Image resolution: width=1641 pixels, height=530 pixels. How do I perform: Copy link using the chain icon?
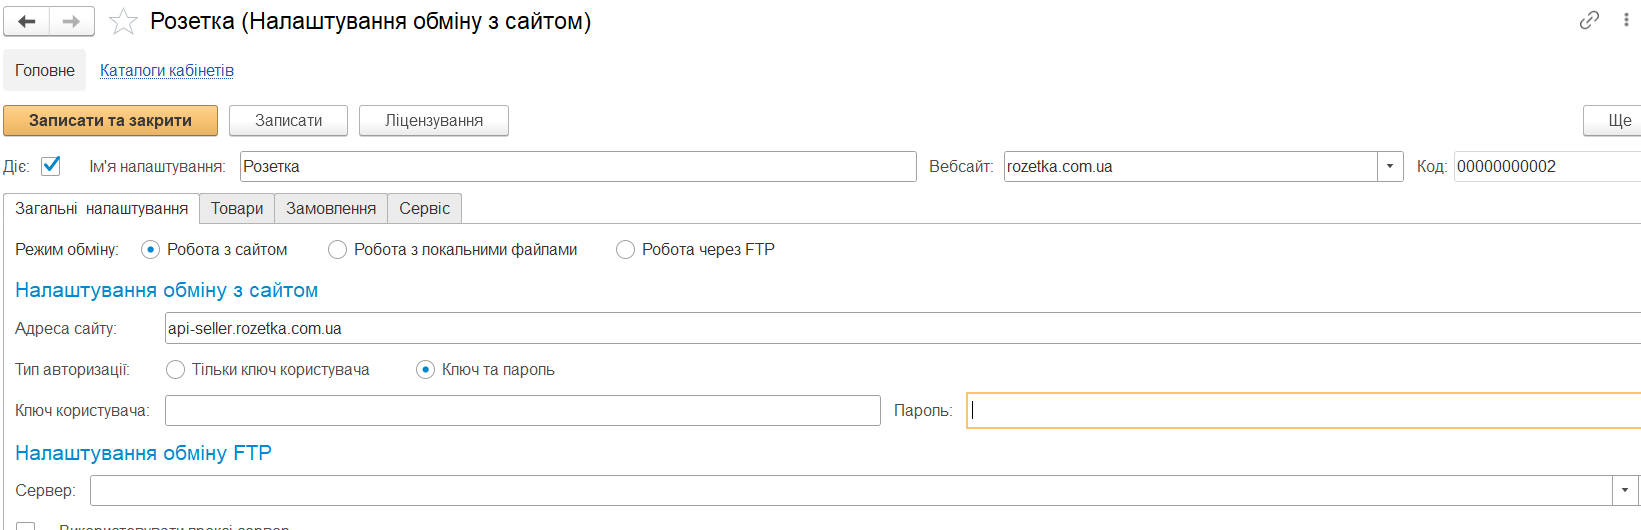[1589, 20]
